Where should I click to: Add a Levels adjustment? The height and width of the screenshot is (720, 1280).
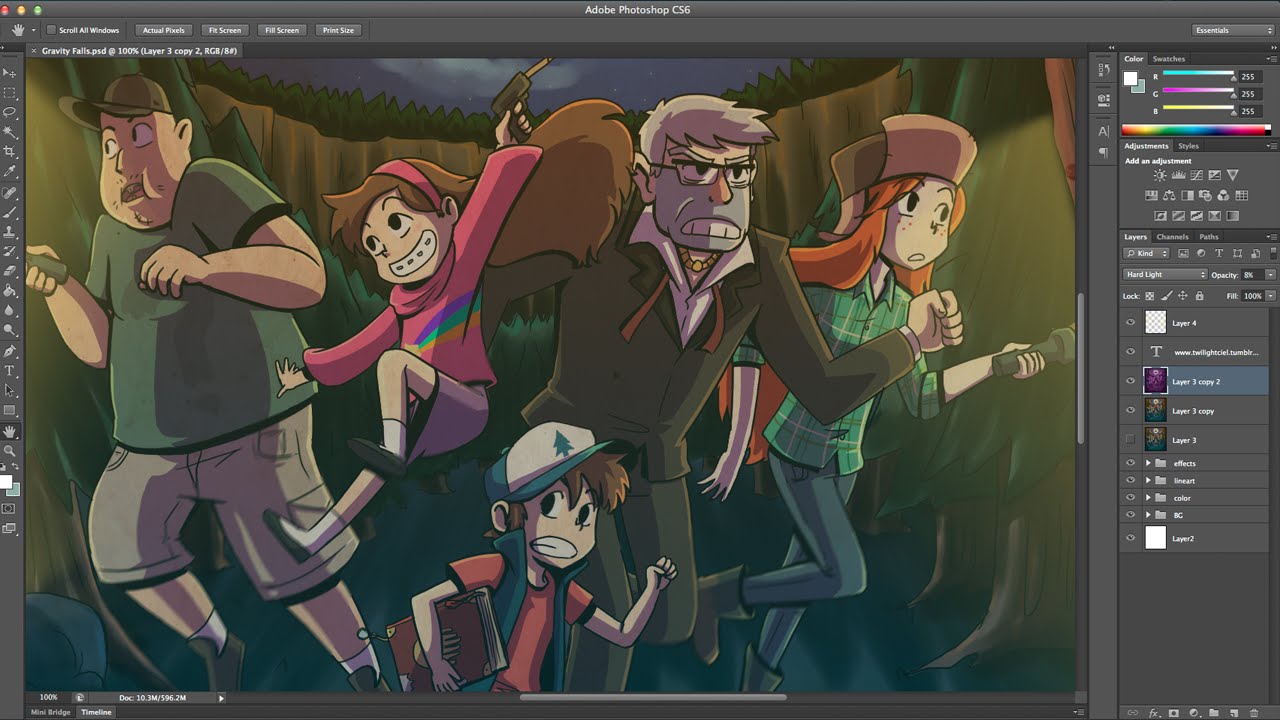pos(1178,176)
